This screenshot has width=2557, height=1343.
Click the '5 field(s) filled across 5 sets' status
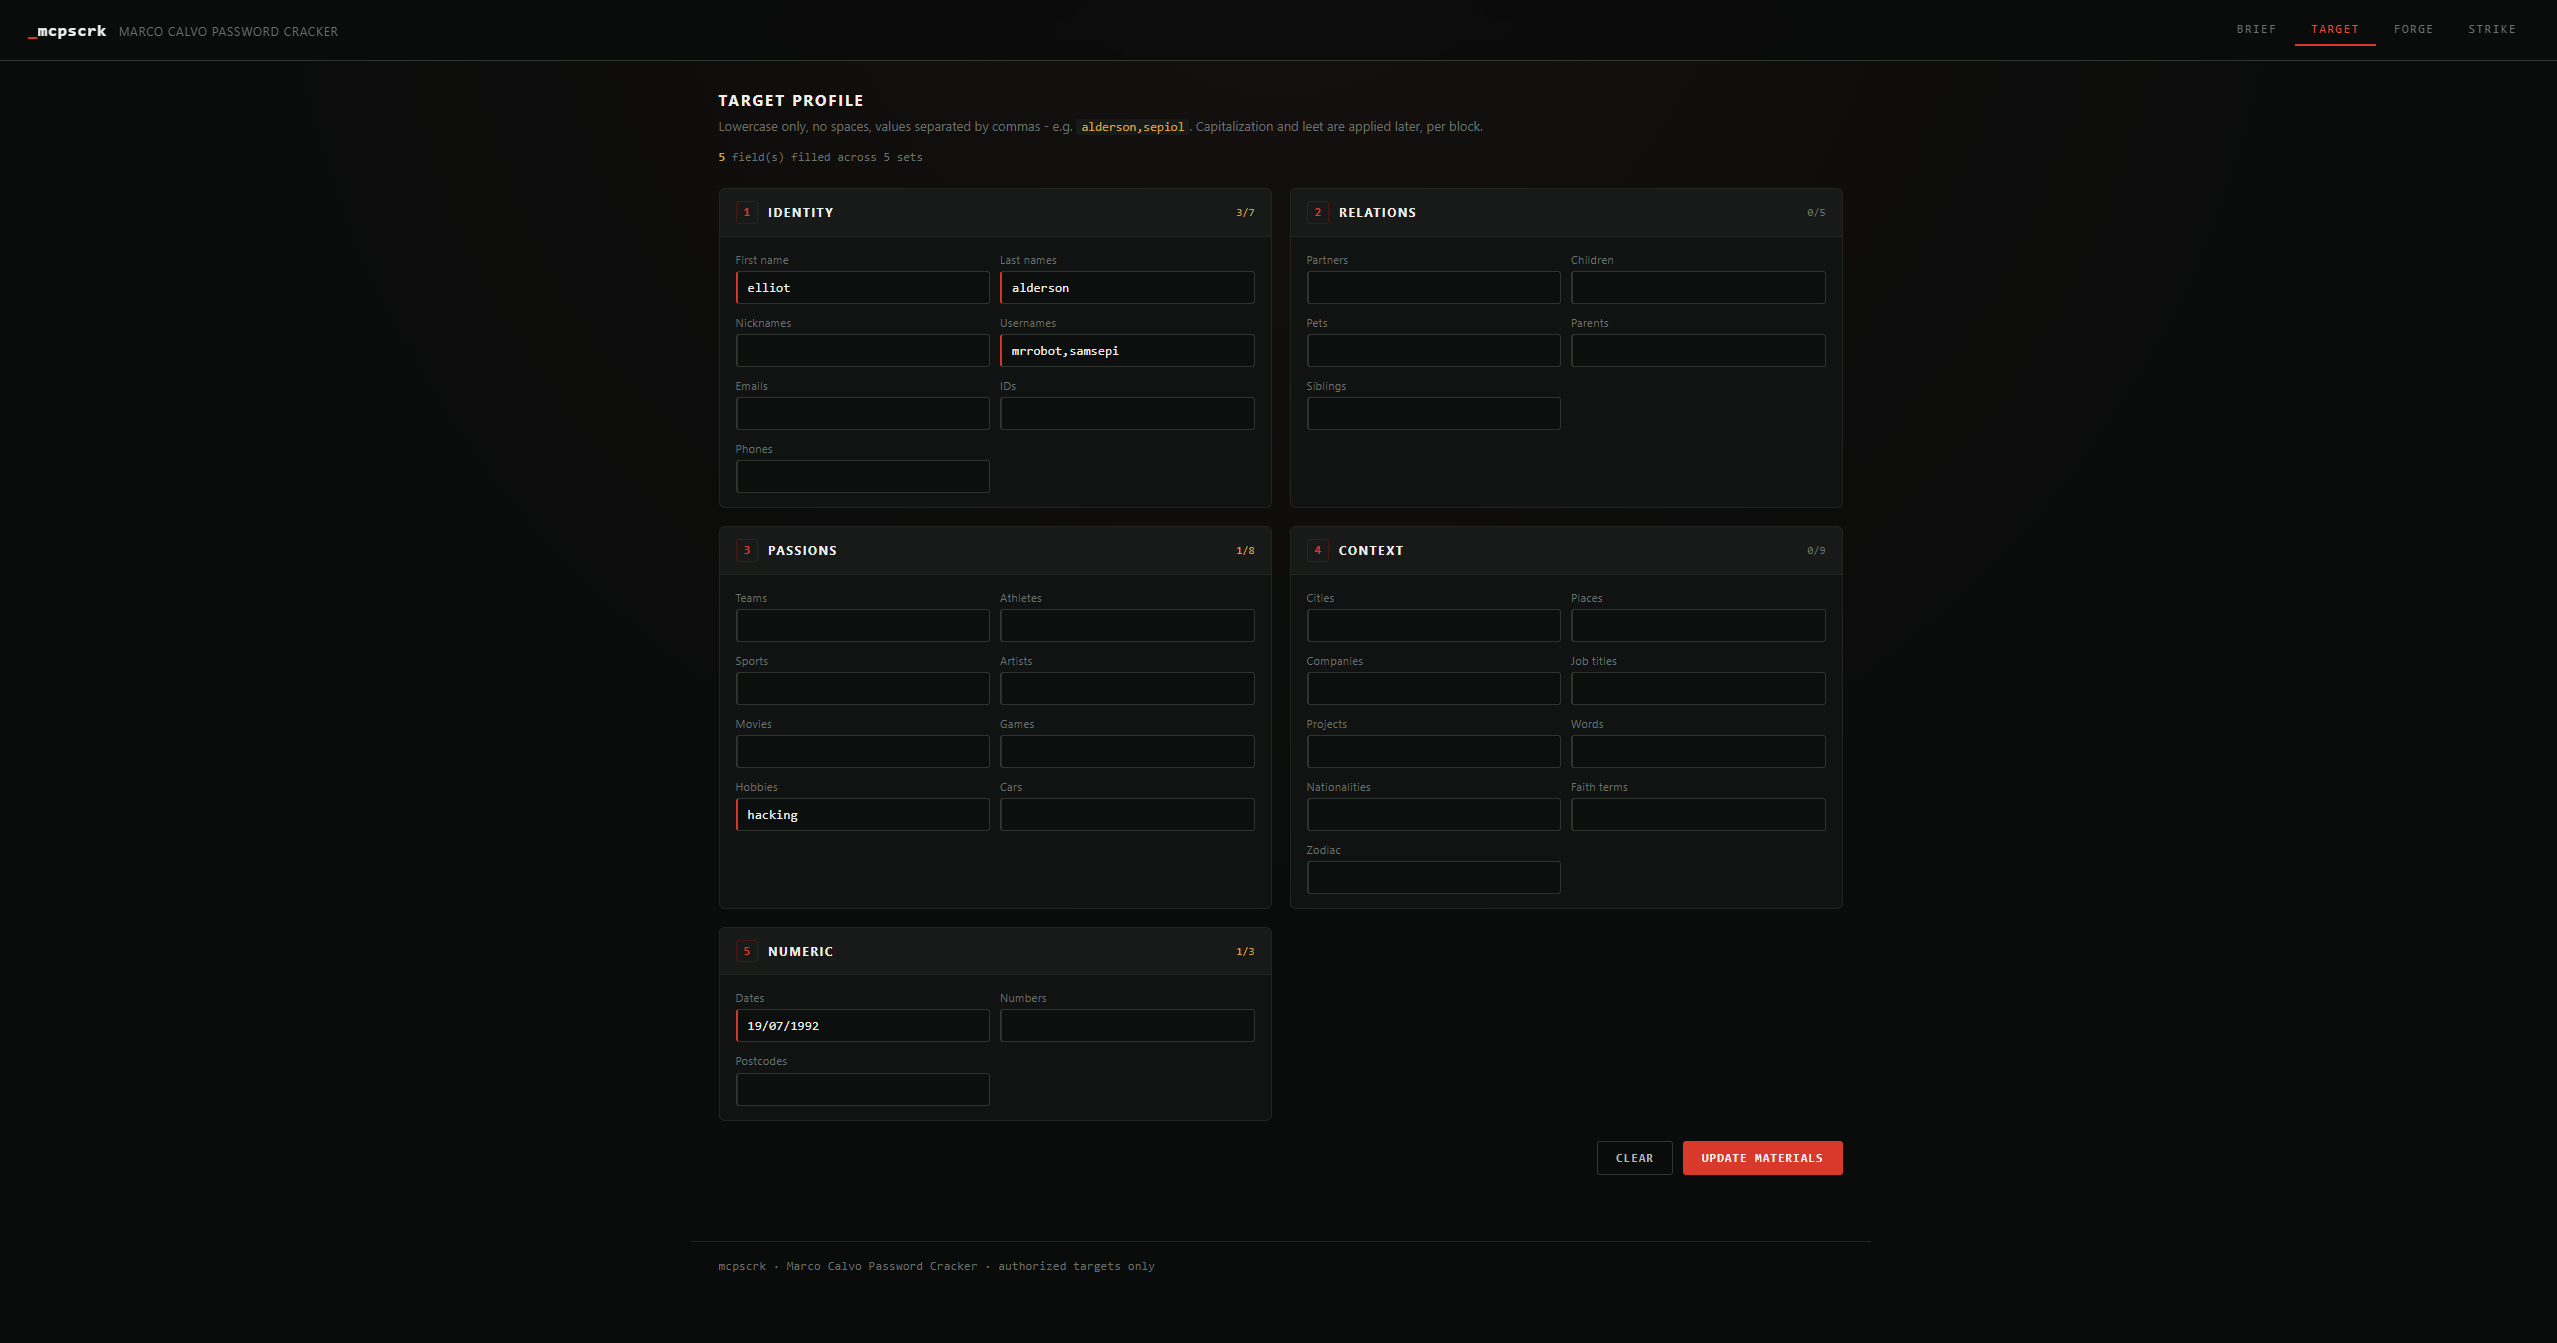(x=820, y=158)
